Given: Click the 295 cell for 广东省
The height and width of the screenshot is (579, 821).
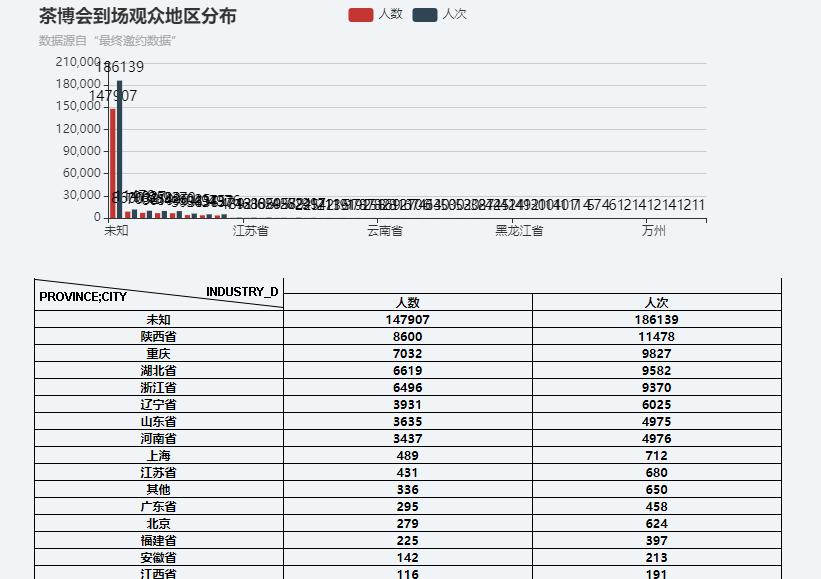Looking at the screenshot, I should pos(407,507).
